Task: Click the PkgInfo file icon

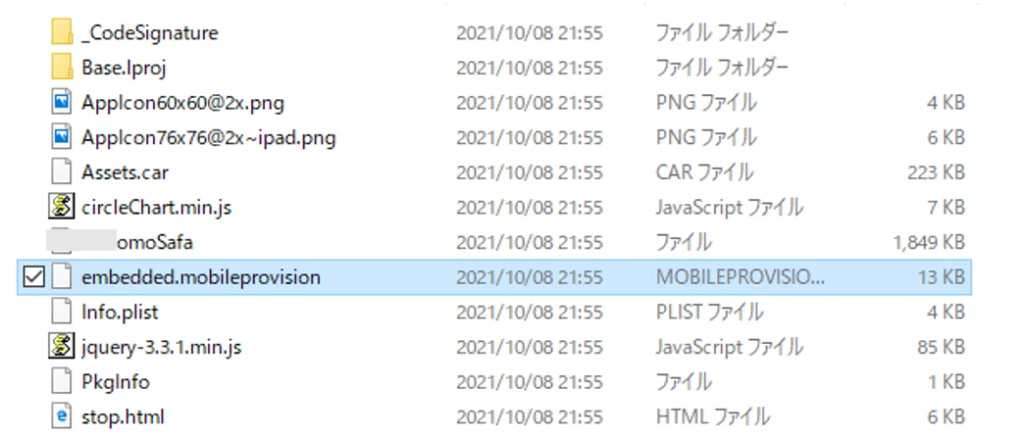Action: 61,382
